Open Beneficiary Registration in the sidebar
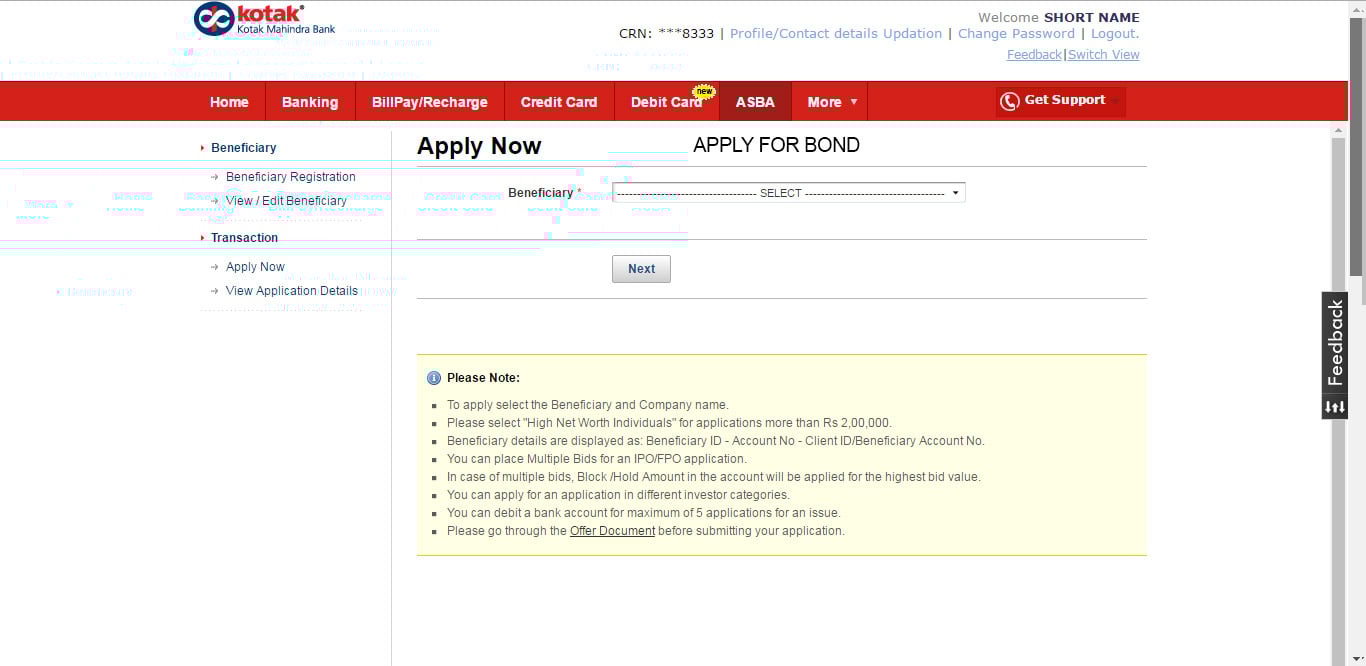 tap(290, 177)
